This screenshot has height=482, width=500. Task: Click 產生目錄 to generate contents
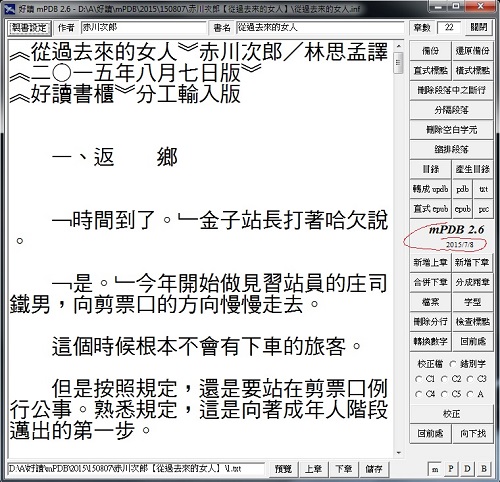pyautogui.click(x=472, y=169)
